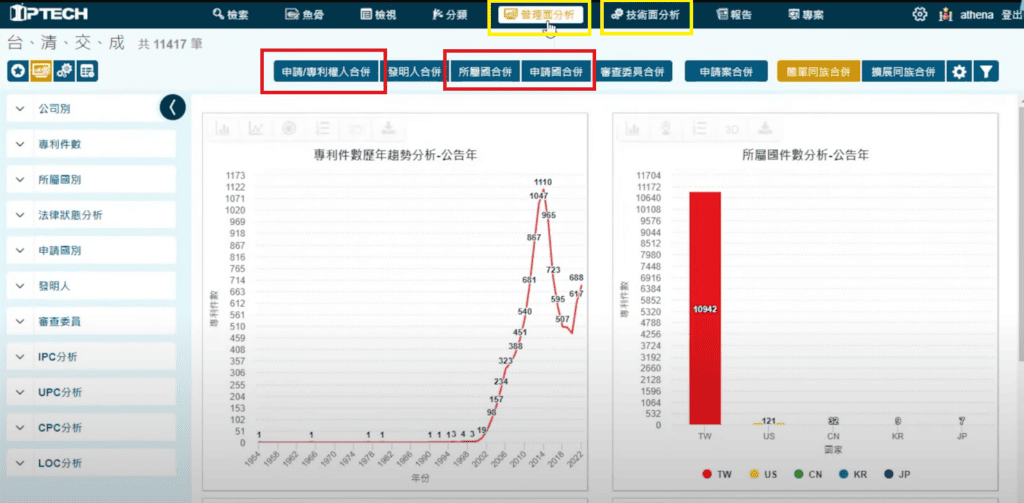Click the 申請案合併 button
This screenshot has width=1024, height=503.
(725, 72)
